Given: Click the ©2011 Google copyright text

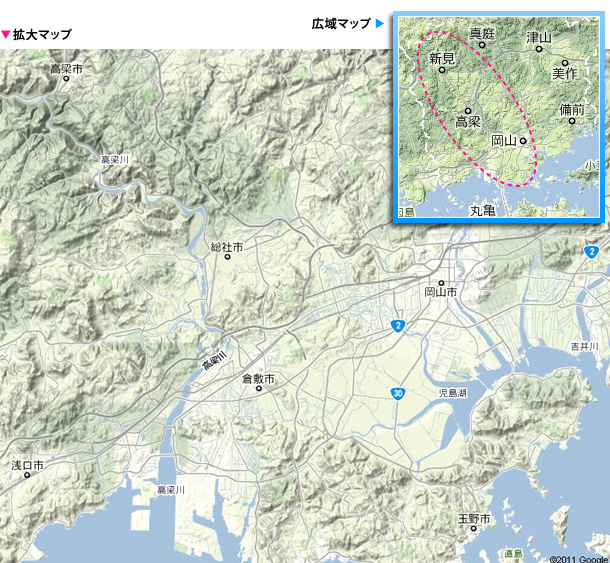Looking at the screenshot, I should pos(578,558).
